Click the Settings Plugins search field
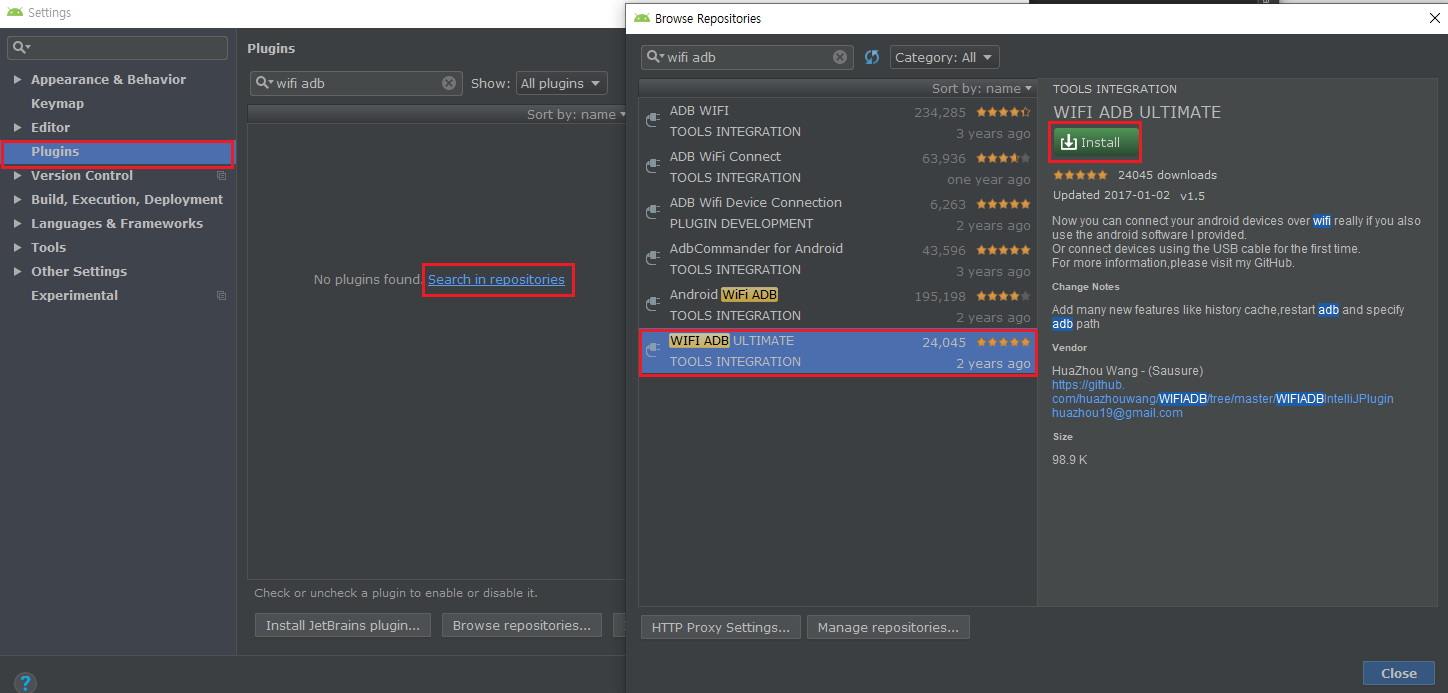Image resolution: width=1448 pixels, height=693 pixels. click(355, 83)
